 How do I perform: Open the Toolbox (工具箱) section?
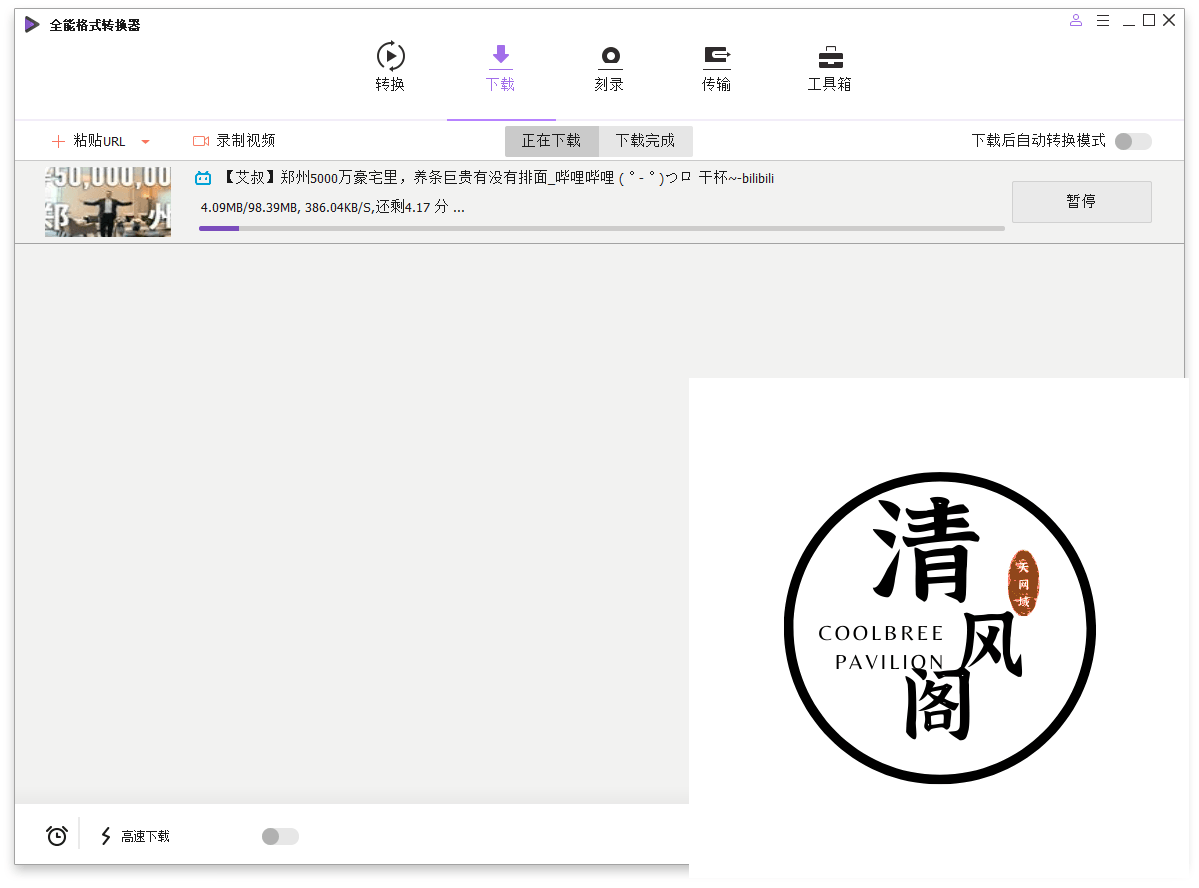click(830, 68)
